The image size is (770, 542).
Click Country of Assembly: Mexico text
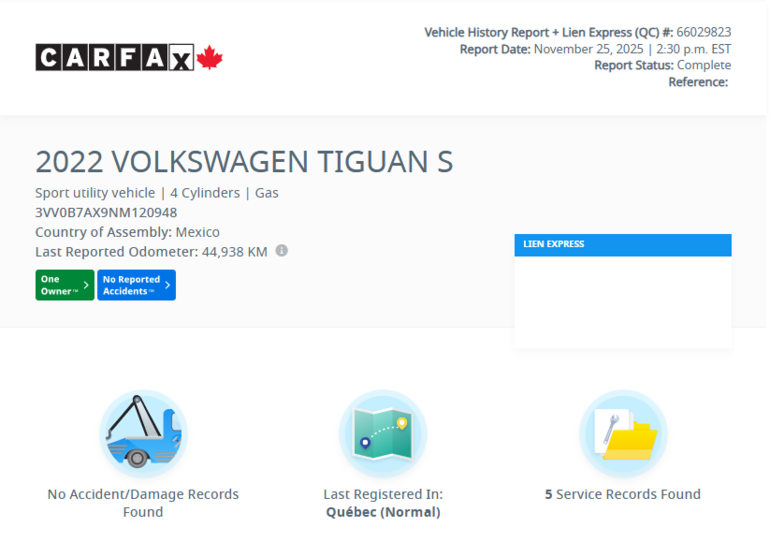coord(127,232)
